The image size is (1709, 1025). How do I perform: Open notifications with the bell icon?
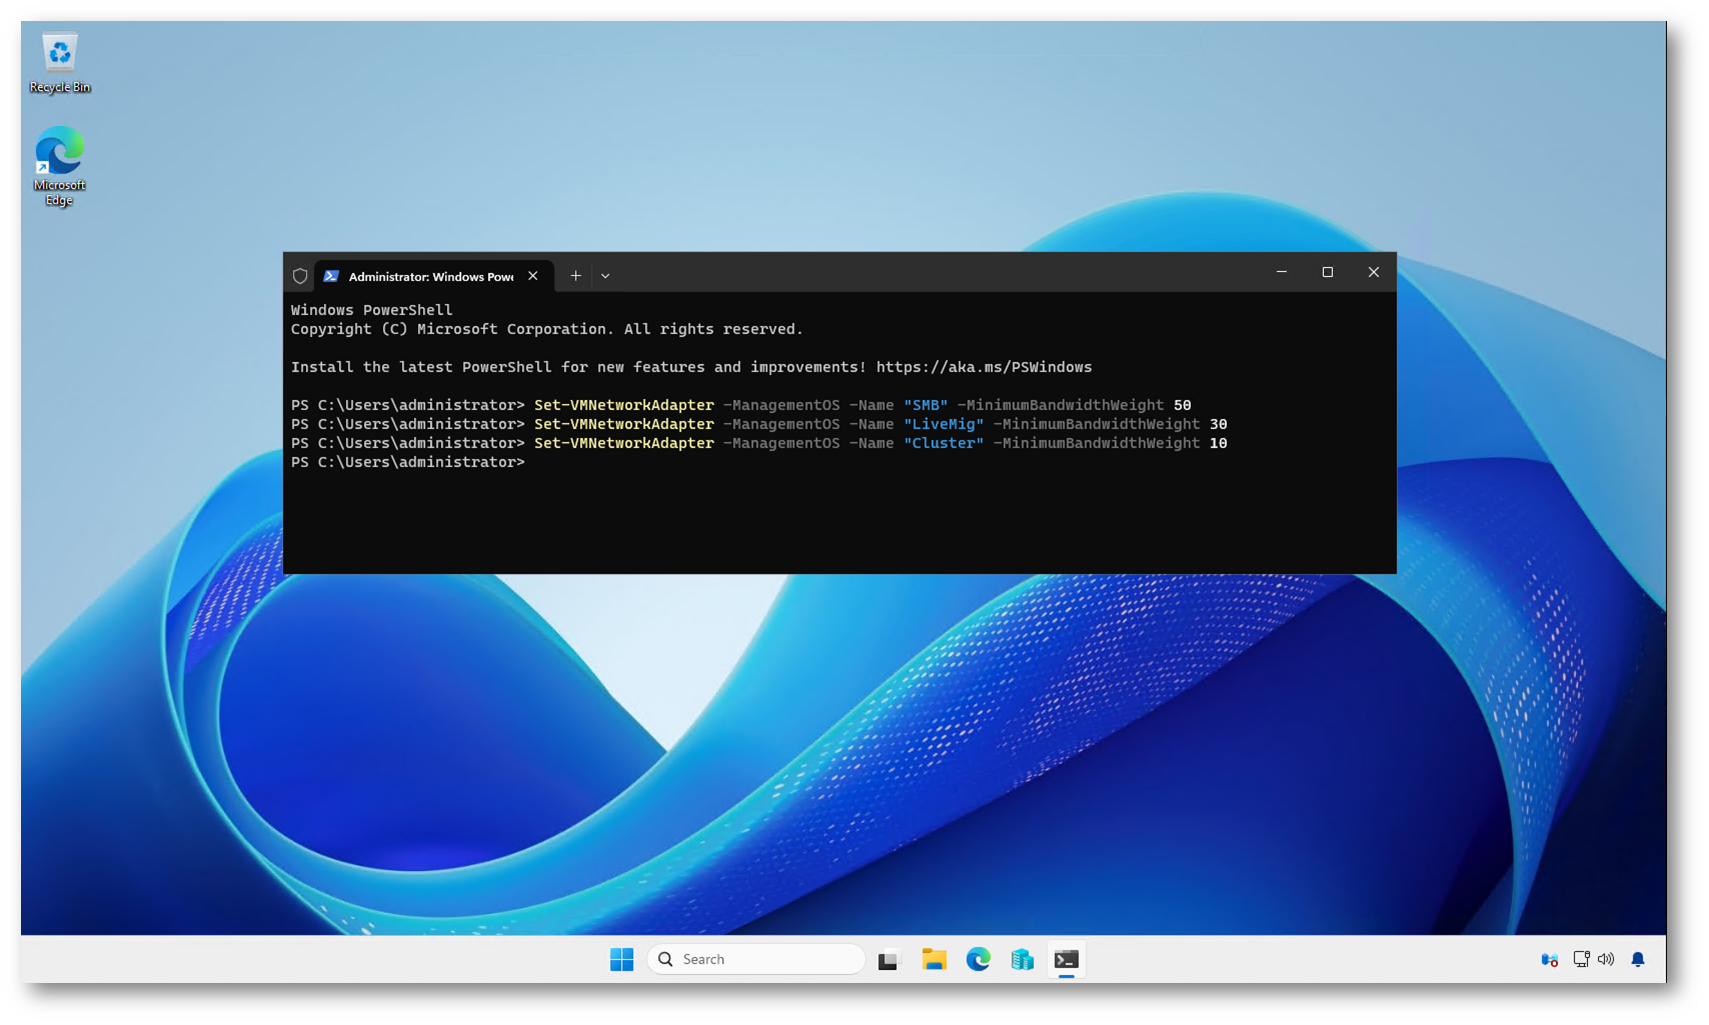click(x=1638, y=959)
